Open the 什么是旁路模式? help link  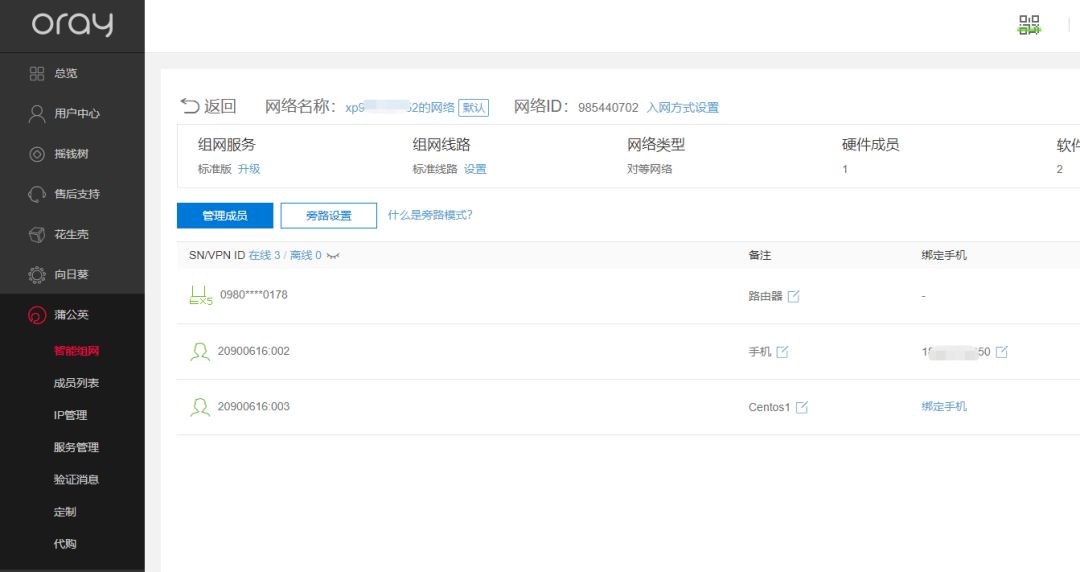[x=430, y=215]
